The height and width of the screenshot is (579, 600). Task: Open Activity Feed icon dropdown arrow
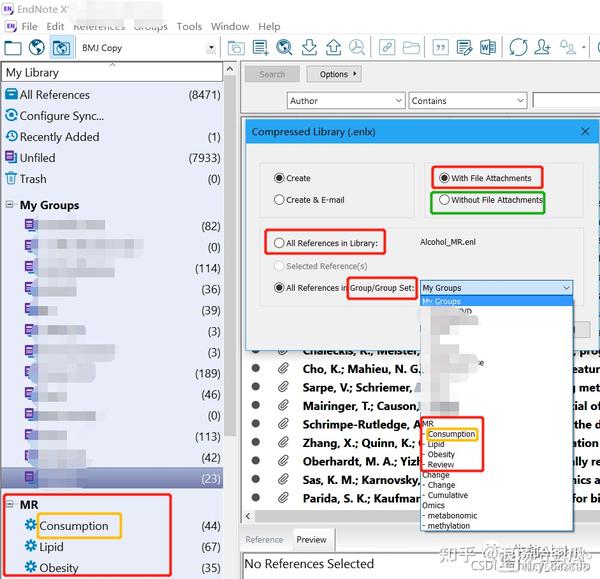point(584,47)
